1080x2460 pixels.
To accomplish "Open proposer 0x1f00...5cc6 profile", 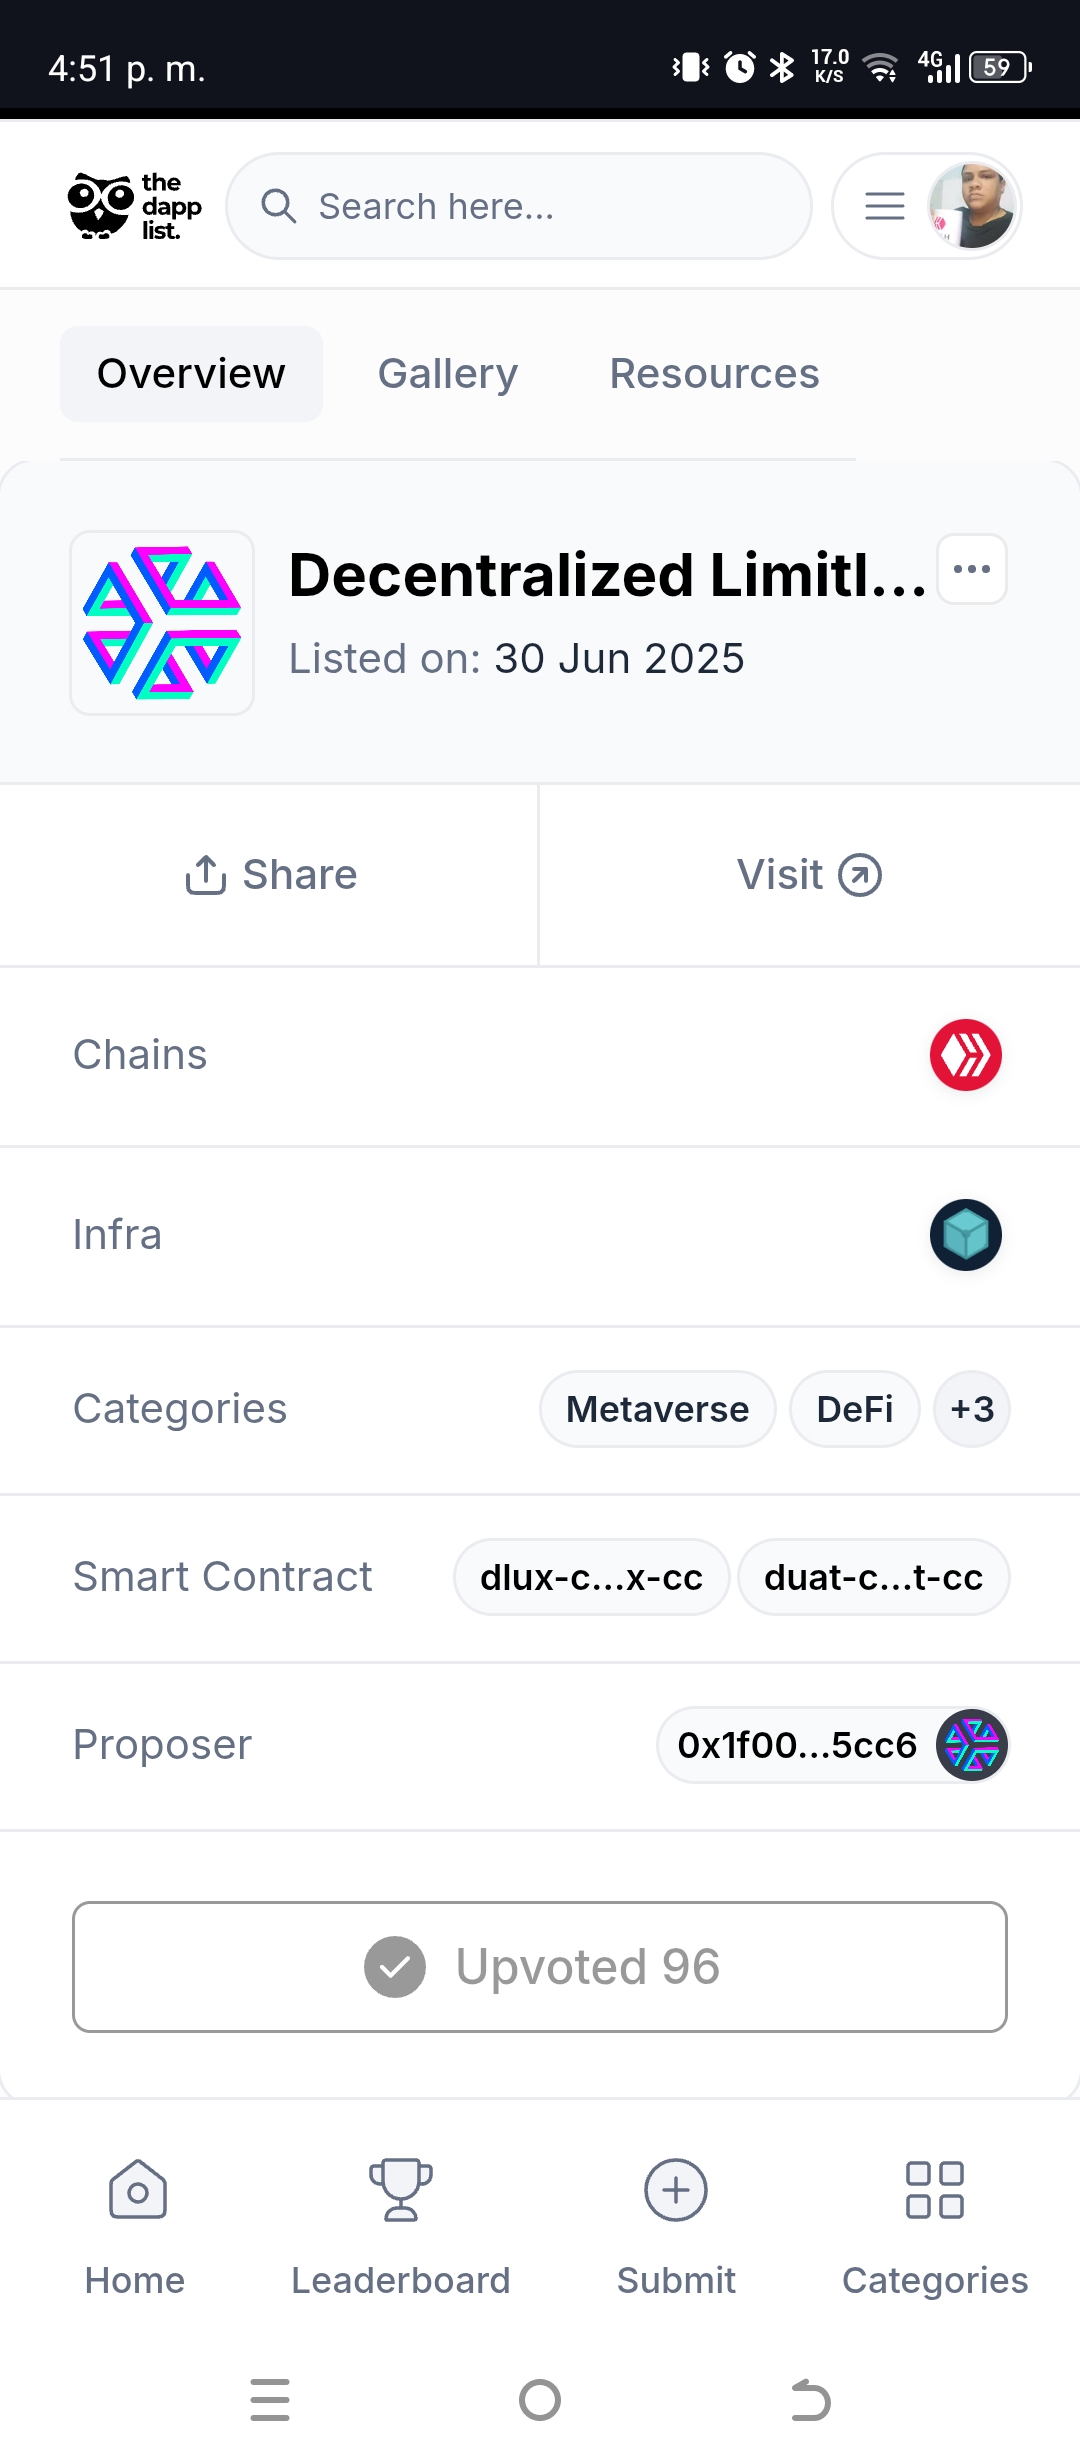I will click(x=832, y=1745).
